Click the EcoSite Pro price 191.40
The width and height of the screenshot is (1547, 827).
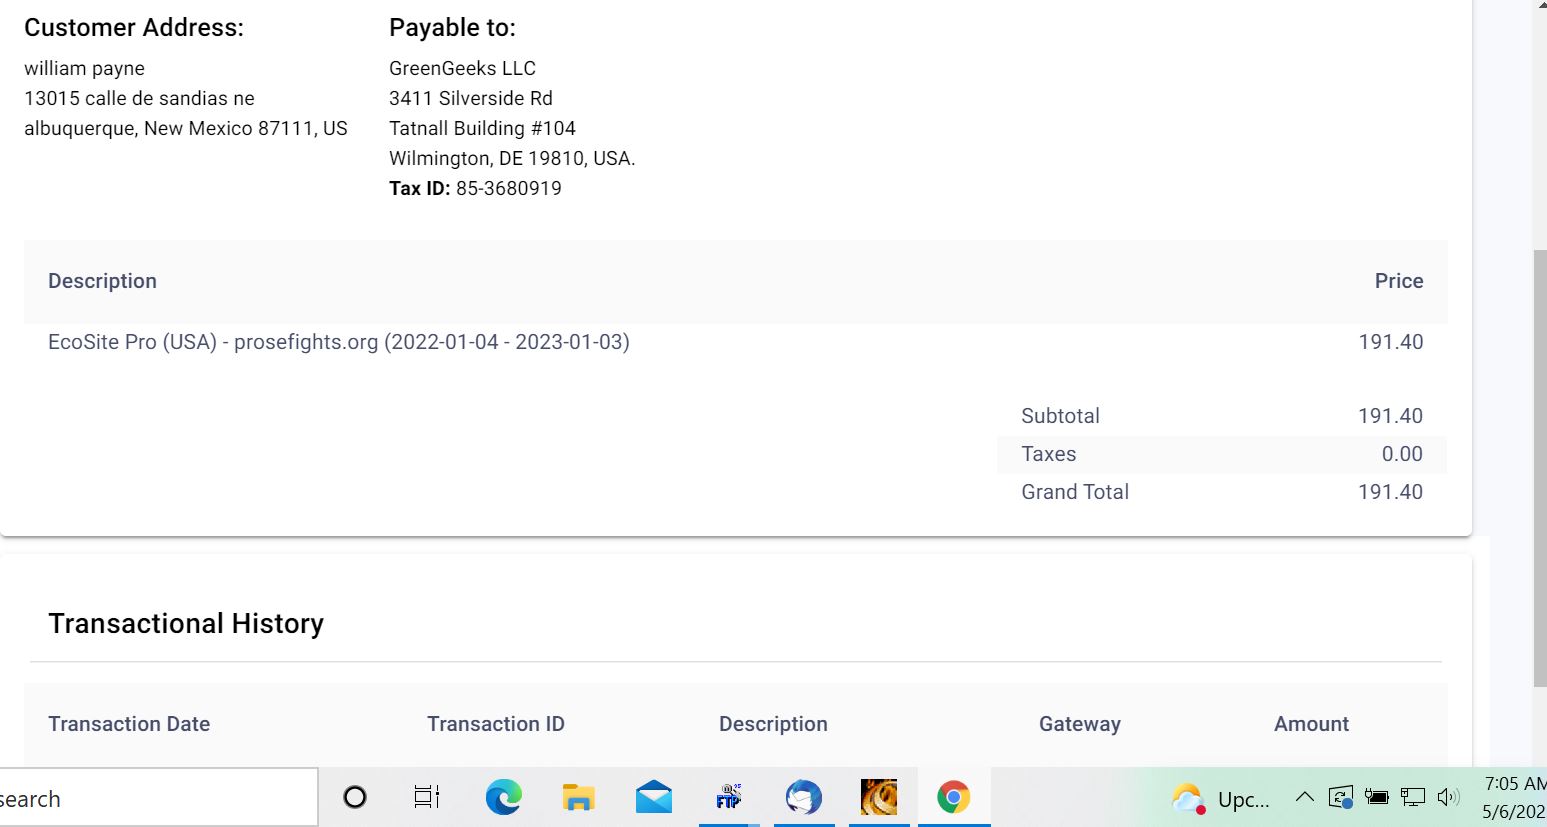(1390, 342)
